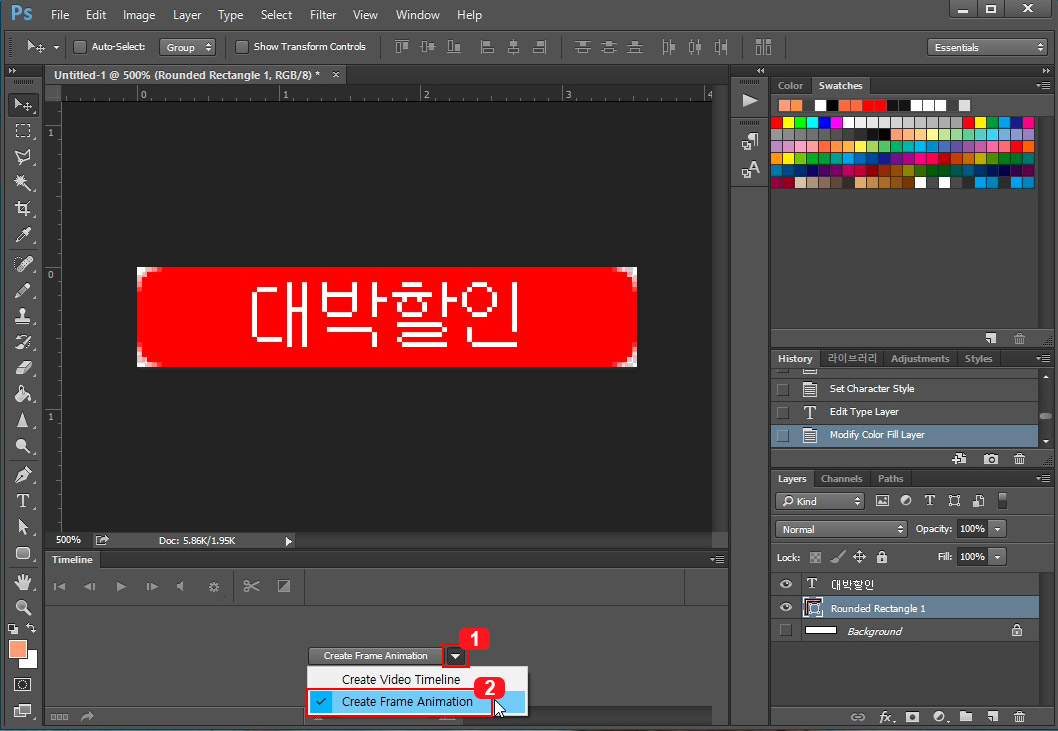Switch to the Channels tab

(841, 478)
